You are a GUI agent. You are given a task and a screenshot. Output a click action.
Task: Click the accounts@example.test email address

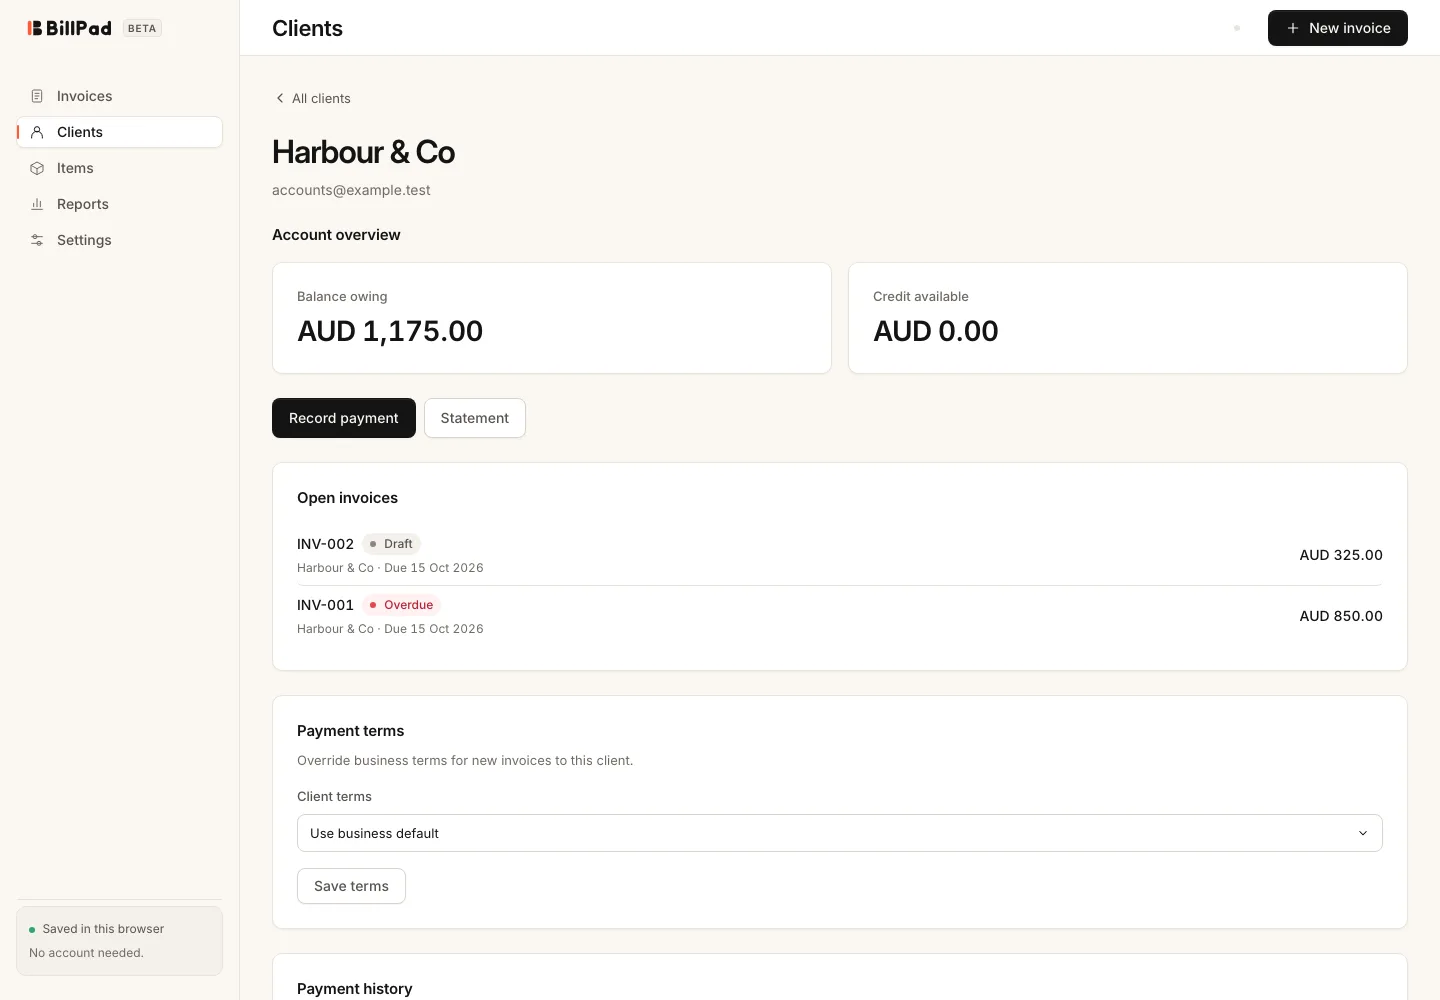(x=351, y=190)
